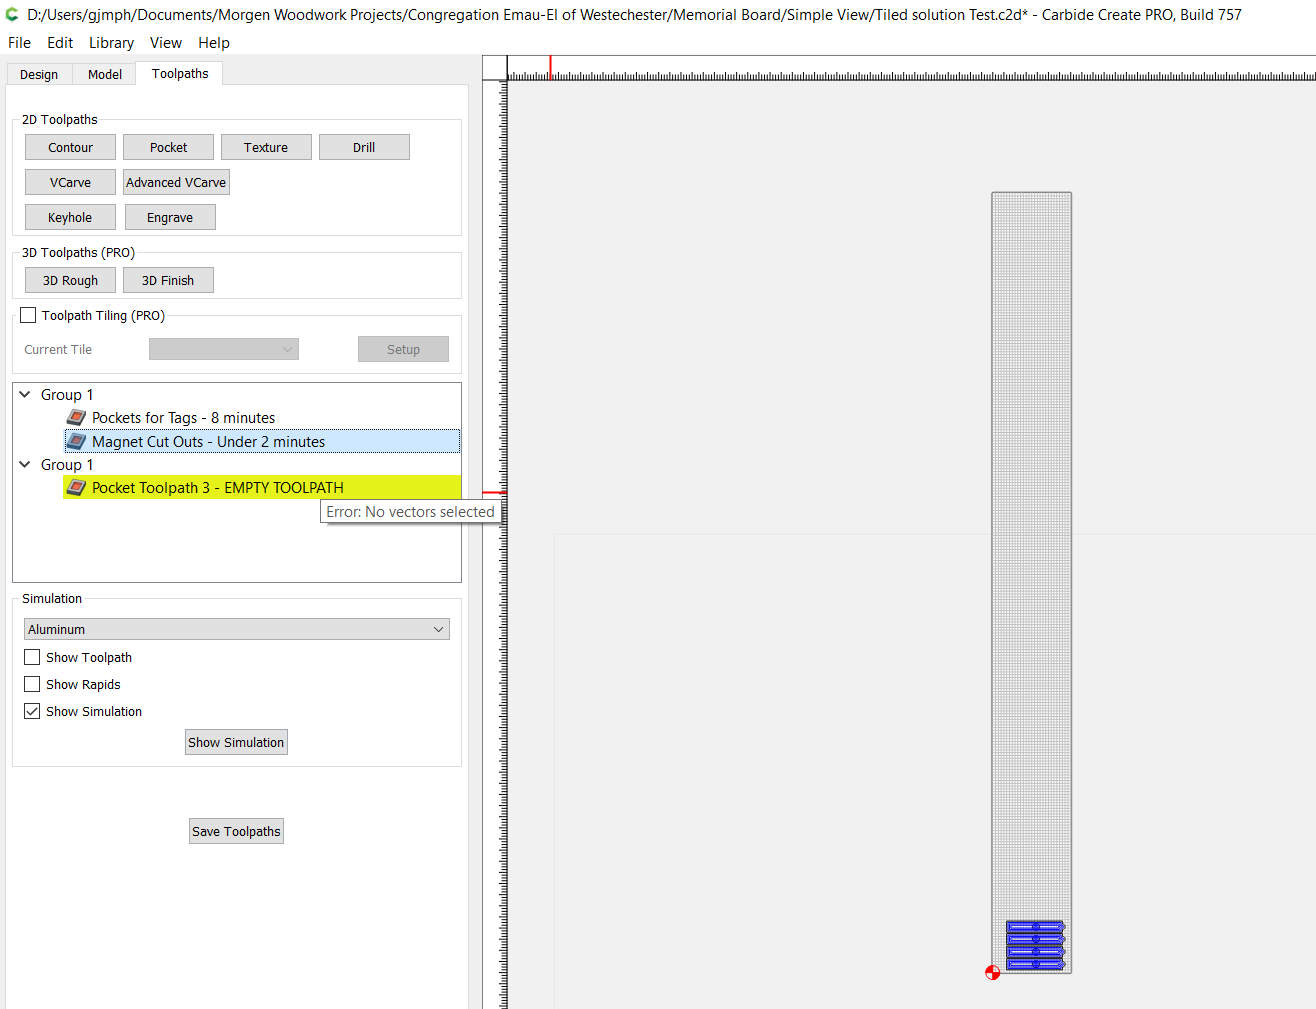This screenshot has height=1009, width=1316.
Task: Open the File menu
Action: 19,43
